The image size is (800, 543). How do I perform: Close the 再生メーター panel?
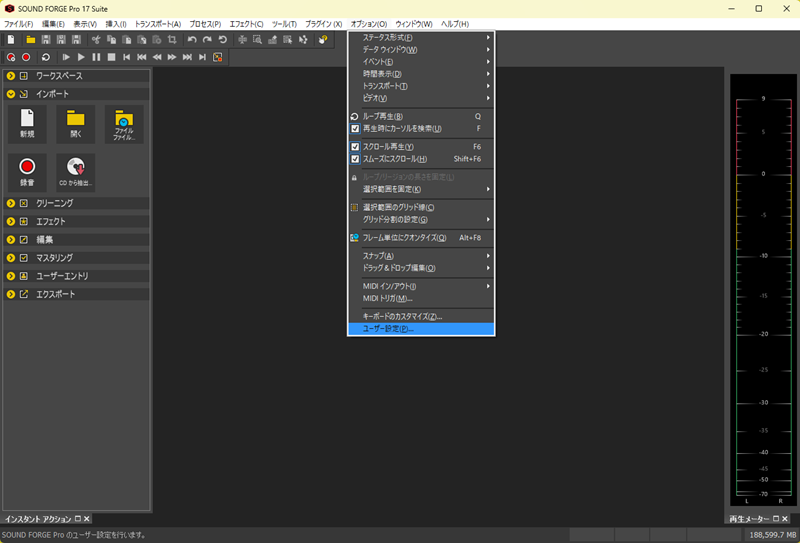(x=785, y=519)
